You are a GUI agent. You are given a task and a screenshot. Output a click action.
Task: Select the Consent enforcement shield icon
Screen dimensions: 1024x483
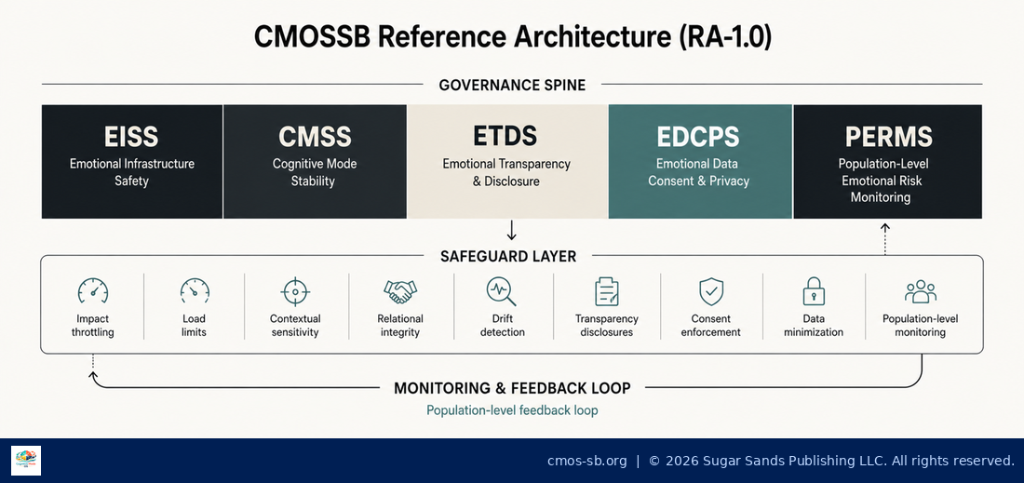pyautogui.click(x=711, y=291)
